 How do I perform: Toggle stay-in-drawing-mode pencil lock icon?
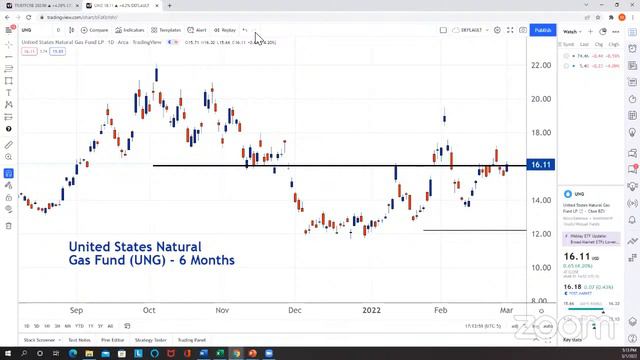coord(9,185)
